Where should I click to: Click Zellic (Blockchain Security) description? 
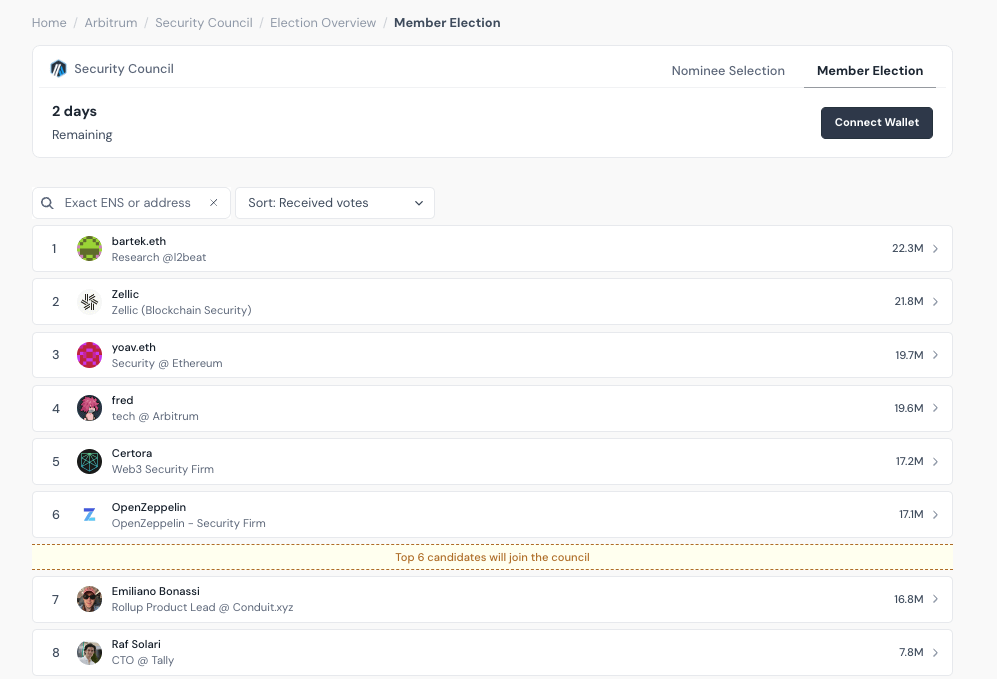point(181,310)
